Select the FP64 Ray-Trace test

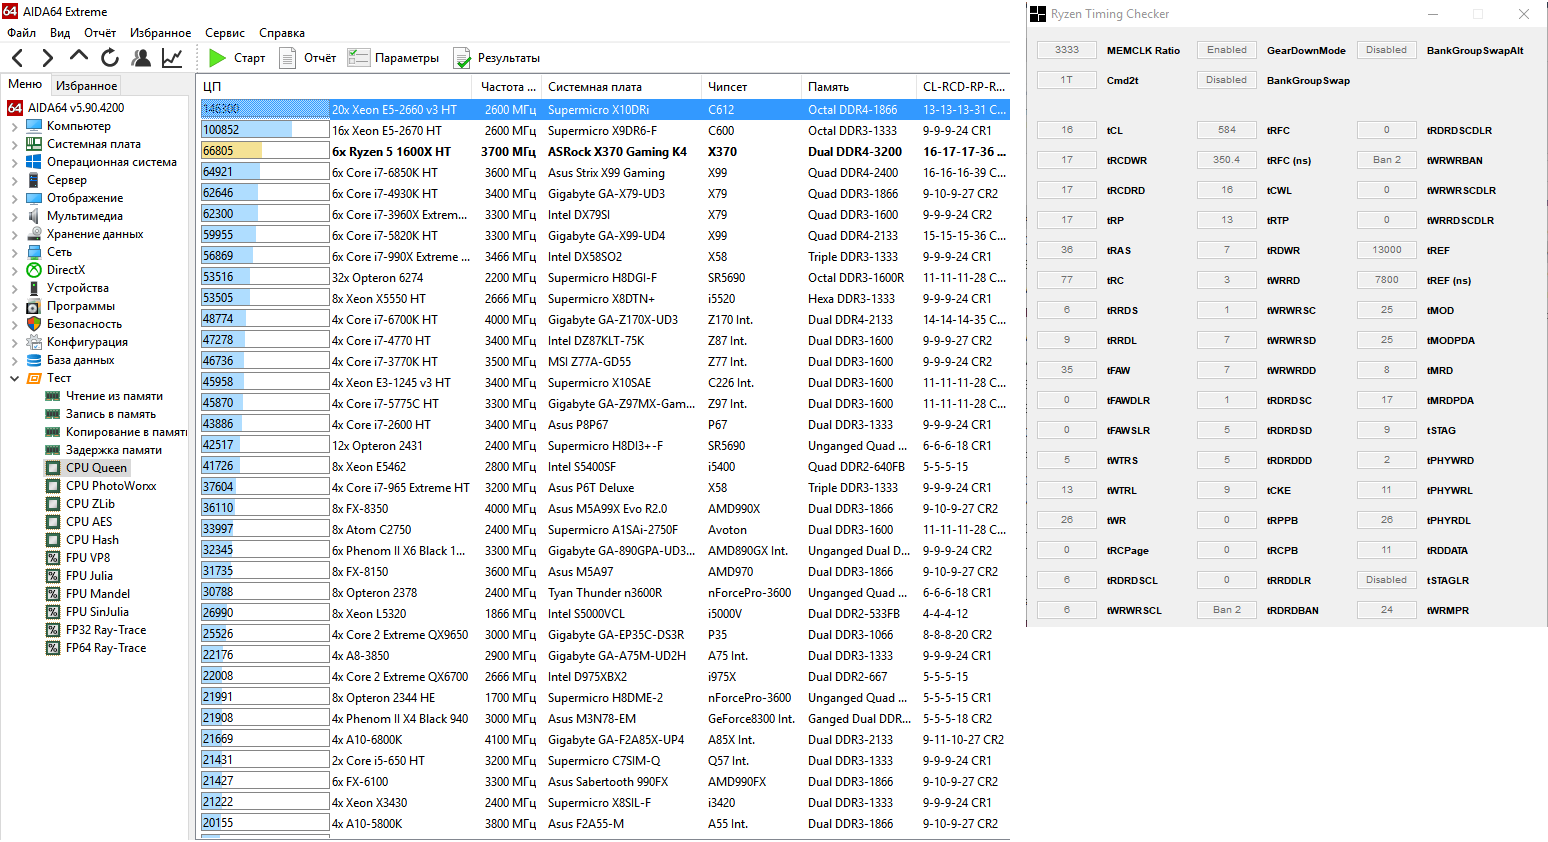click(106, 648)
